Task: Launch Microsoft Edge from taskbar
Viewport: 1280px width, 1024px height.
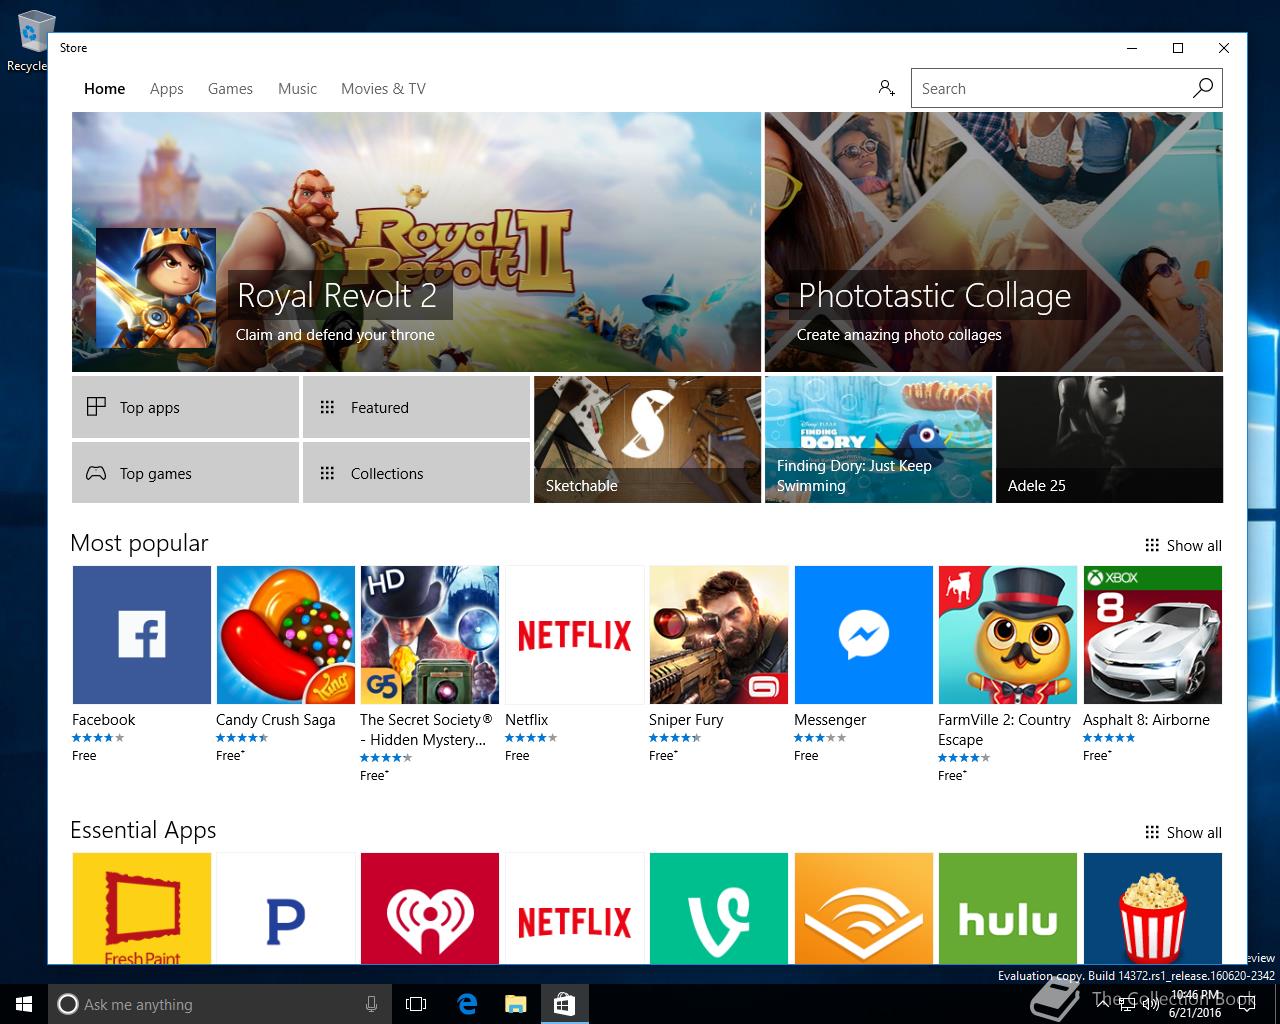Action: click(x=467, y=1004)
